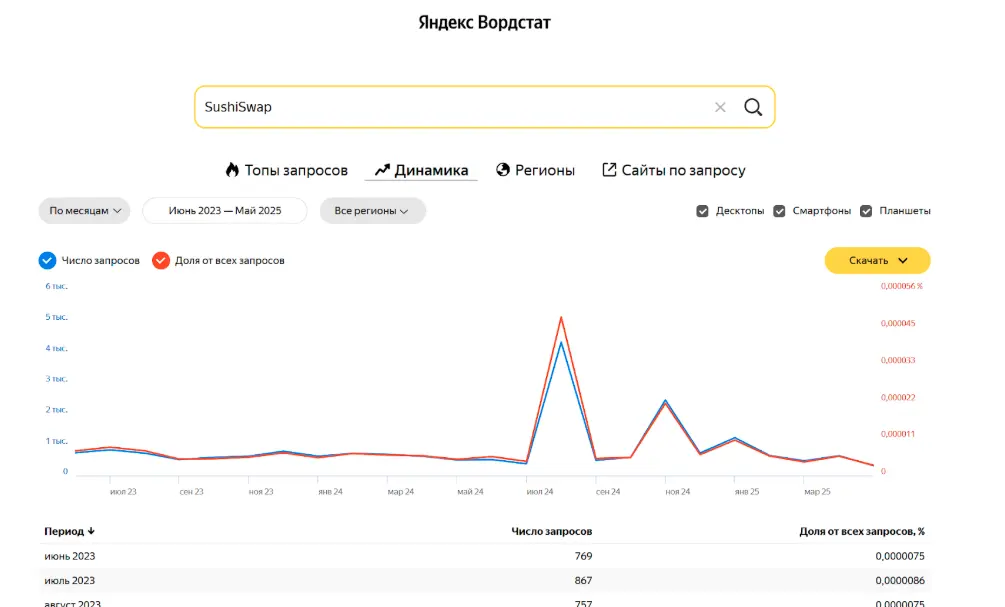Switch to the Динамика tab
The image size is (1005, 607).
(x=421, y=170)
